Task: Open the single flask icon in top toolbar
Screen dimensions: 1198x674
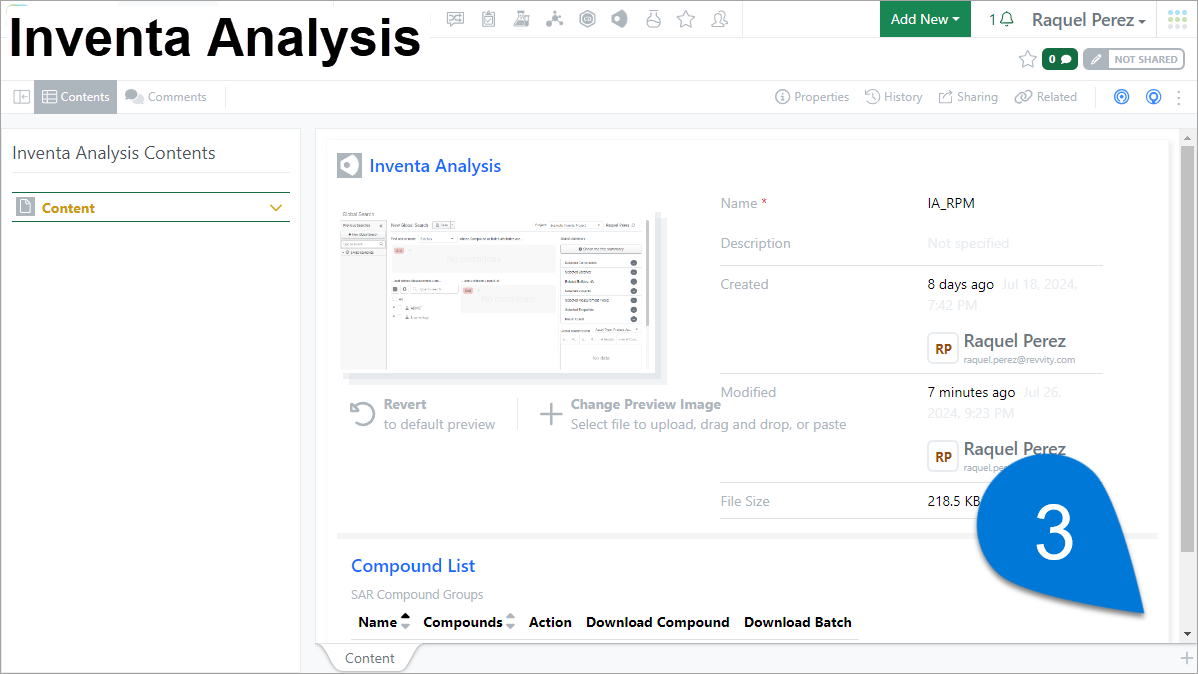Action: tap(653, 19)
